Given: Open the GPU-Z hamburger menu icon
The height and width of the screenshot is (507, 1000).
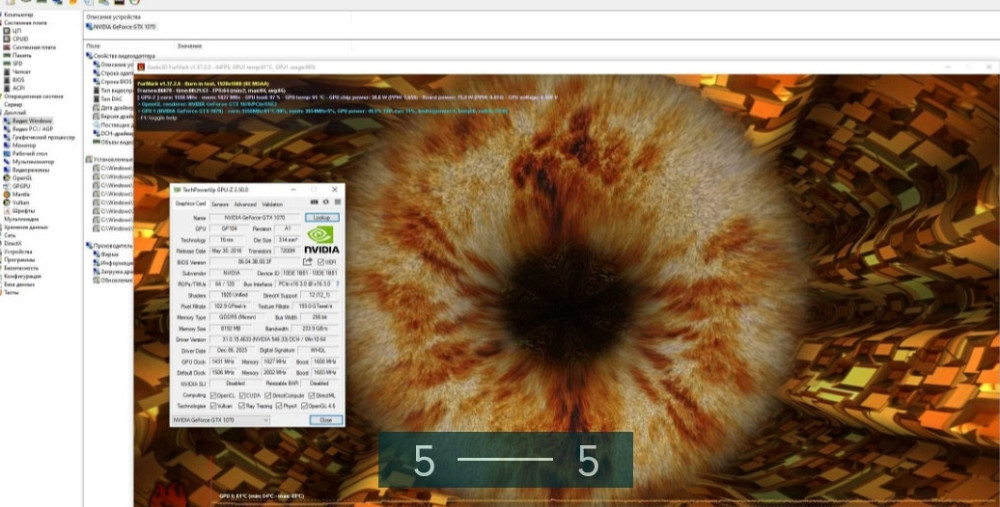Looking at the screenshot, I should click(335, 203).
